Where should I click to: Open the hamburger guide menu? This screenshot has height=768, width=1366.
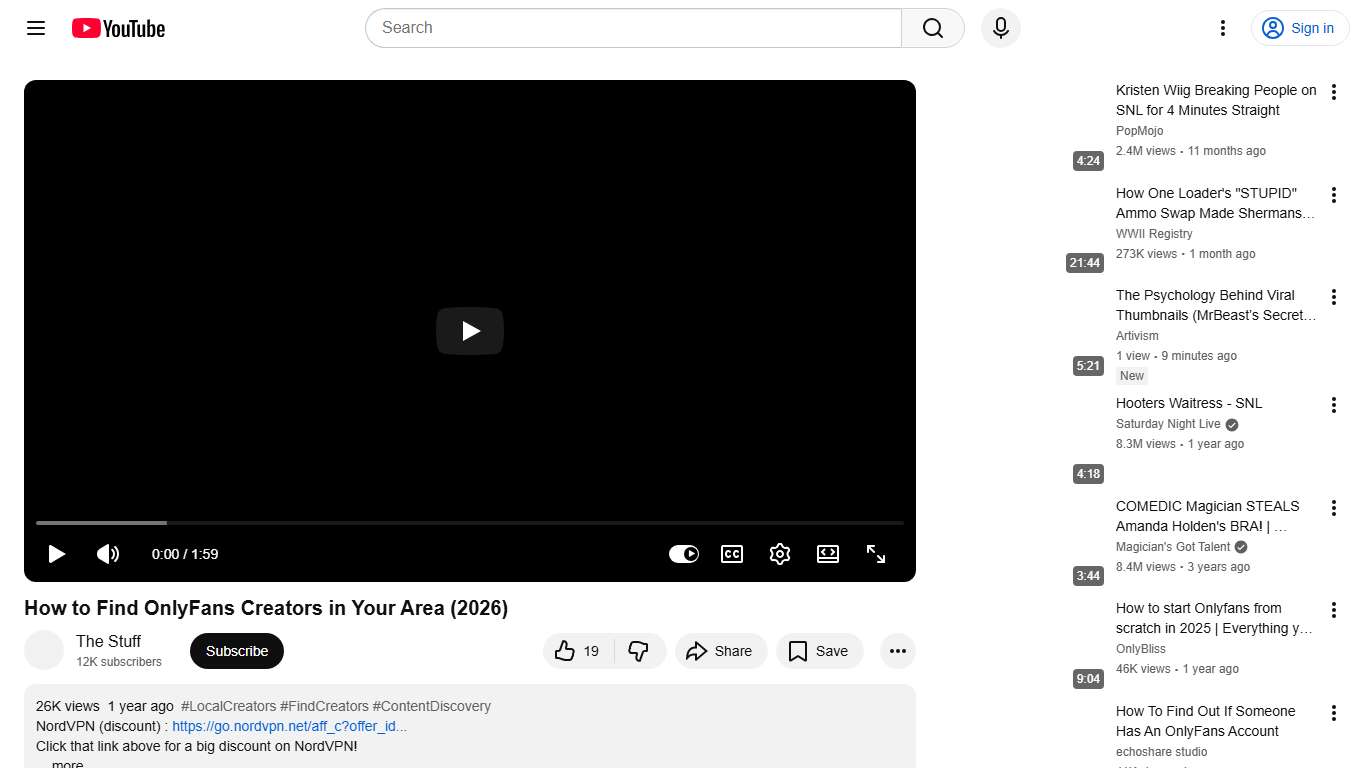coord(35,28)
